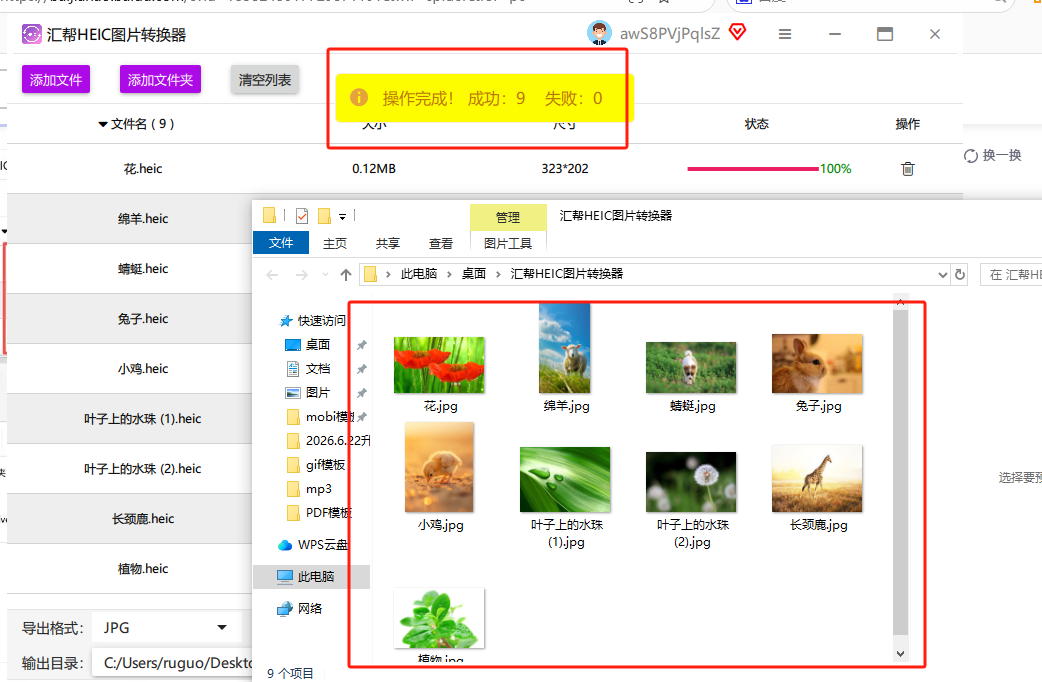Image resolution: width=1042 pixels, height=682 pixels.
Task: Open the 文件 tab in Explorer
Action: (281, 243)
